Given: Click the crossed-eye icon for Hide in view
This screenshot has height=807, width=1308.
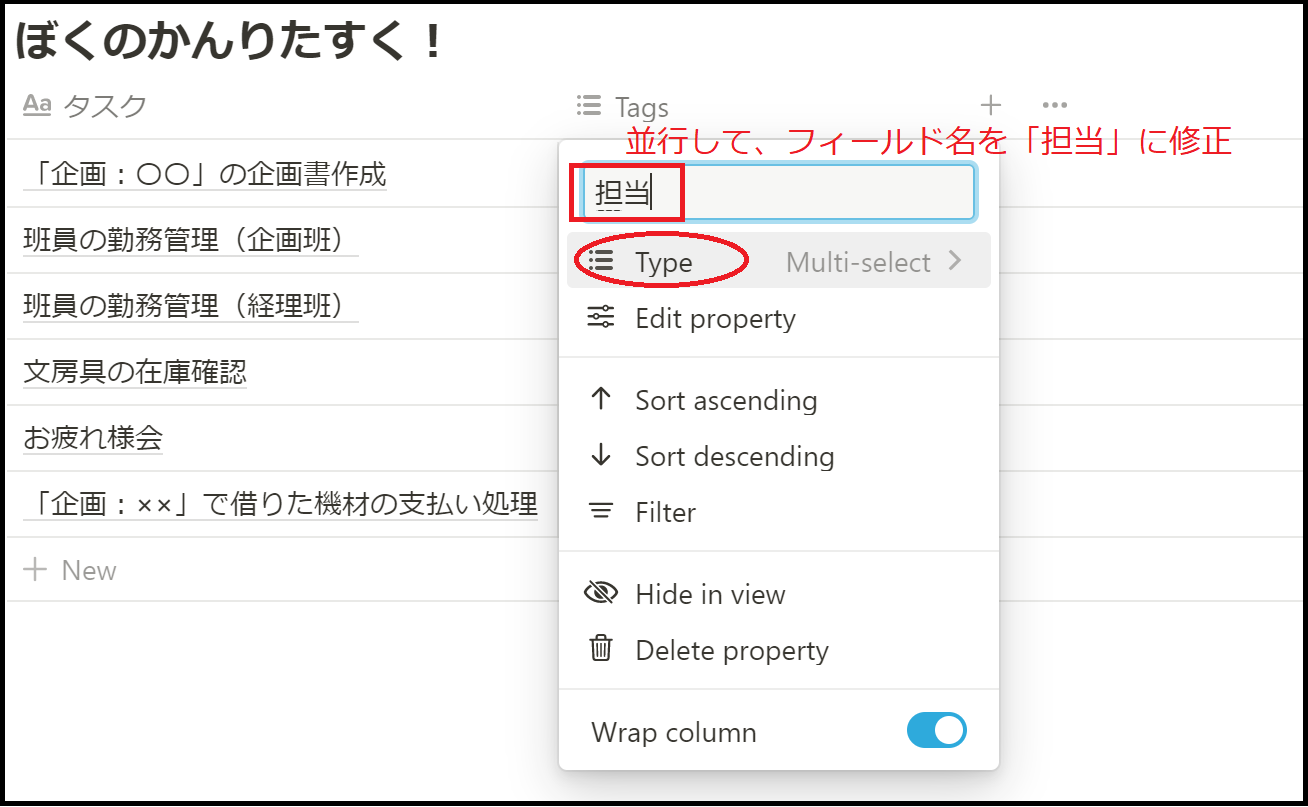Looking at the screenshot, I should point(601,594).
